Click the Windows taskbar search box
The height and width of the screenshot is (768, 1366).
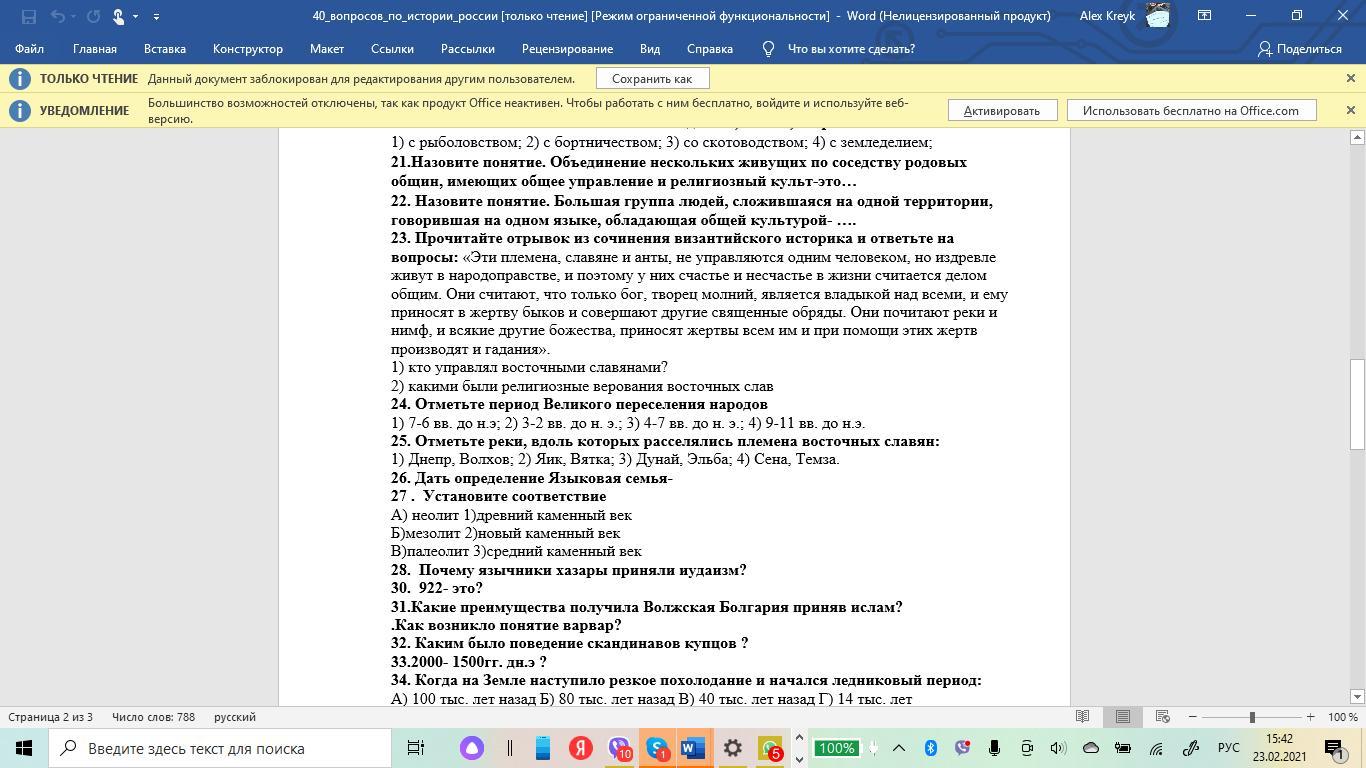[219, 748]
